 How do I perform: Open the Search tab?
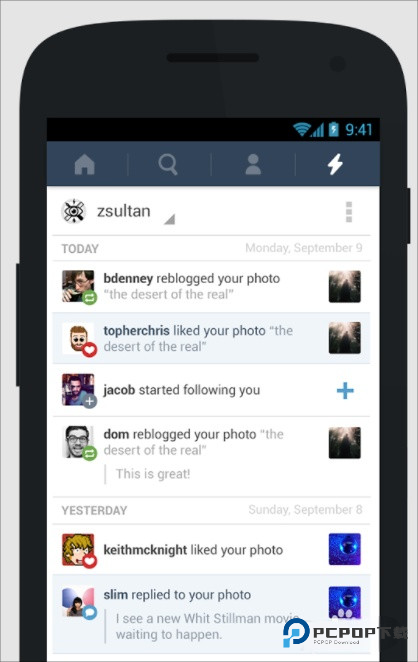[x=168, y=164]
